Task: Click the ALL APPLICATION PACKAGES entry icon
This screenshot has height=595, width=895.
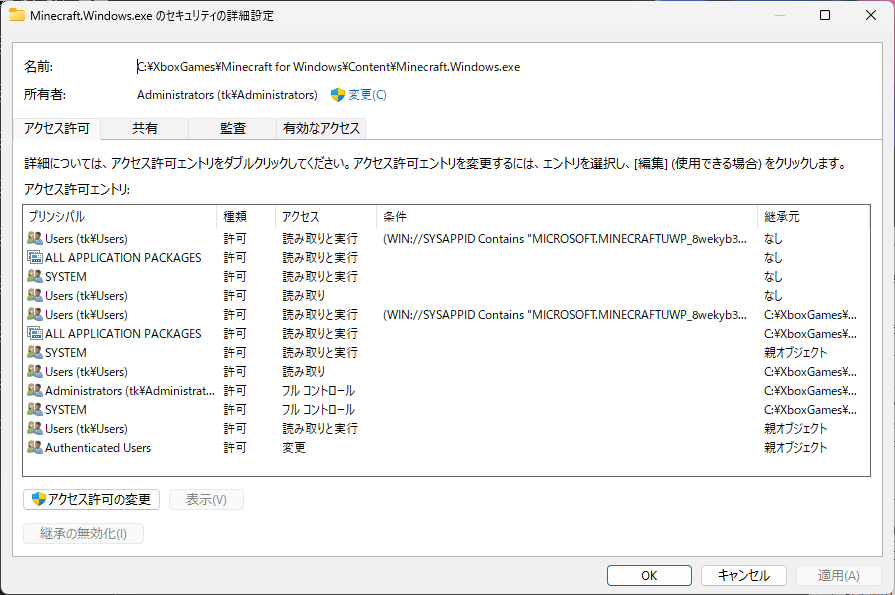Action: (x=32, y=257)
